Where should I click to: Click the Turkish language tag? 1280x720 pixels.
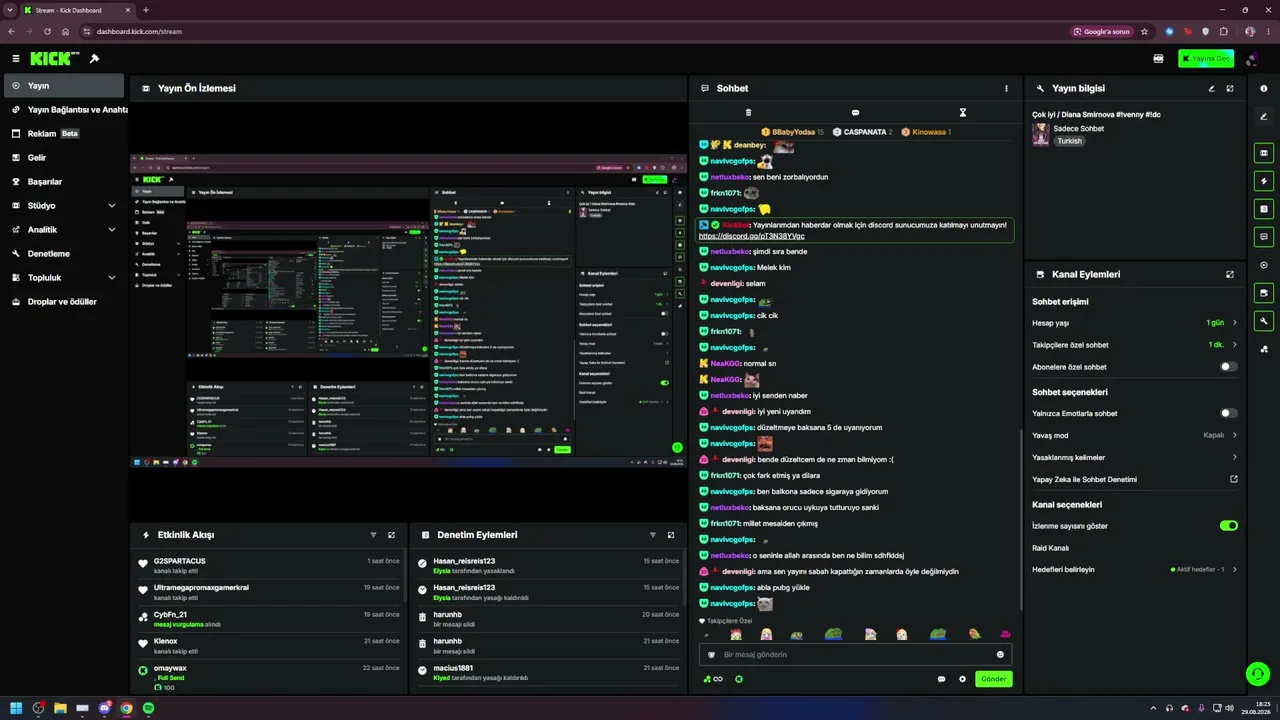pos(1070,141)
